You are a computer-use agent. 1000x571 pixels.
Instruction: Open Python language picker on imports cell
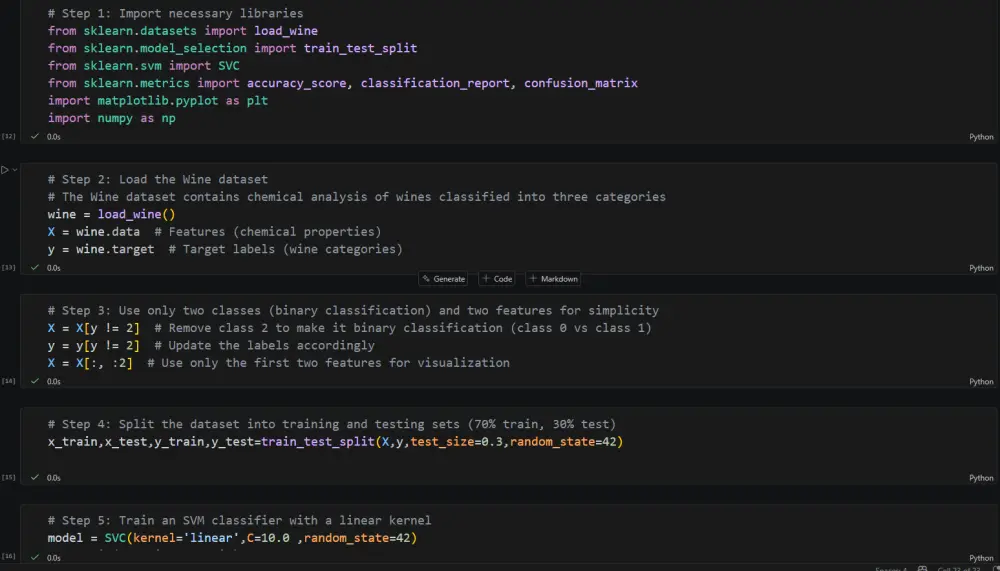point(981,137)
